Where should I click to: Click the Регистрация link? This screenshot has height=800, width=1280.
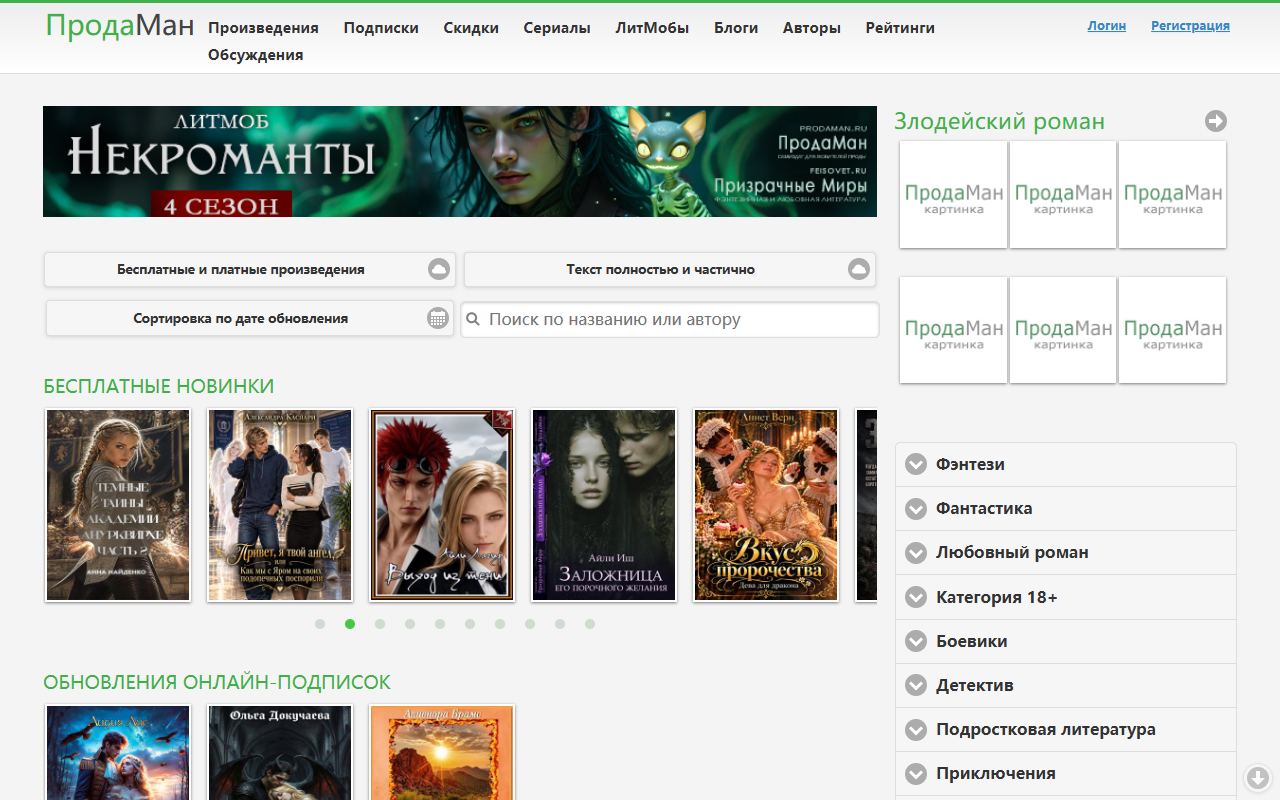pyautogui.click(x=1190, y=26)
